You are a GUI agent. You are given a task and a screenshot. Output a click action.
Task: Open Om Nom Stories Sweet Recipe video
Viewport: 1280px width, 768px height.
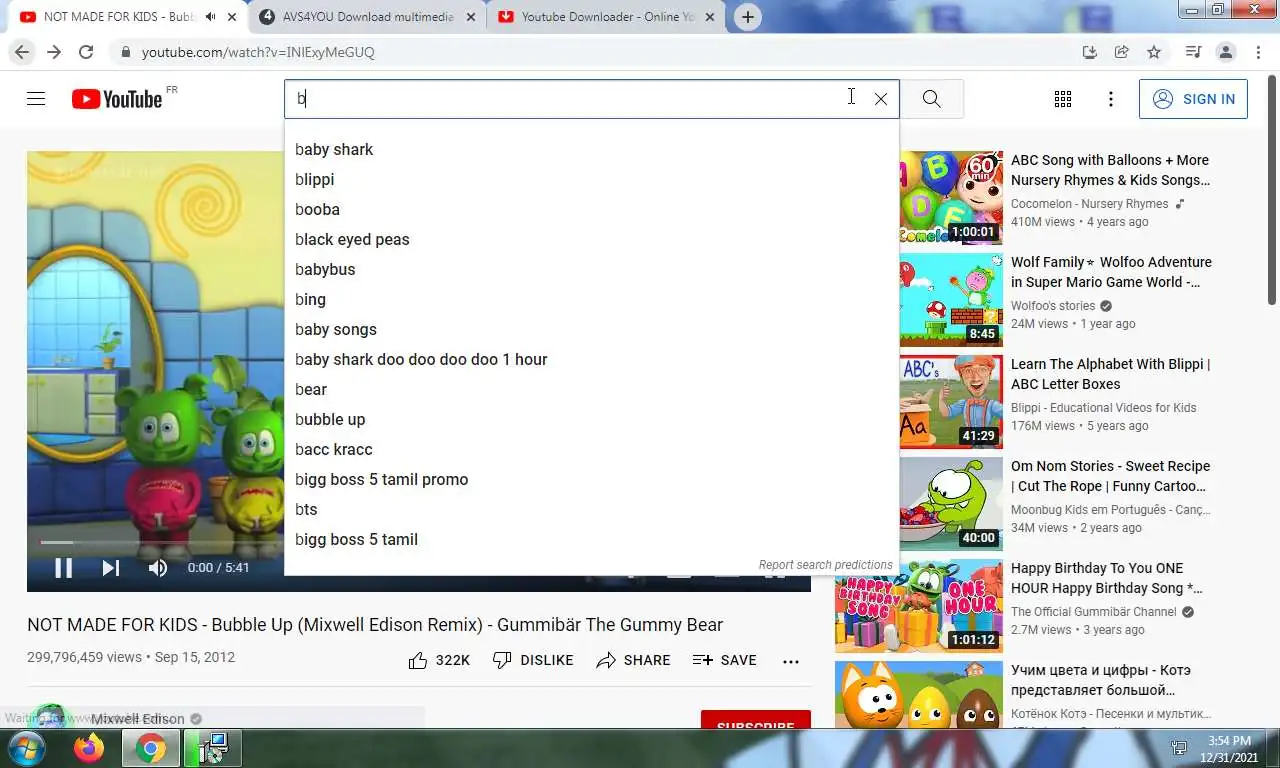pyautogui.click(x=1110, y=476)
